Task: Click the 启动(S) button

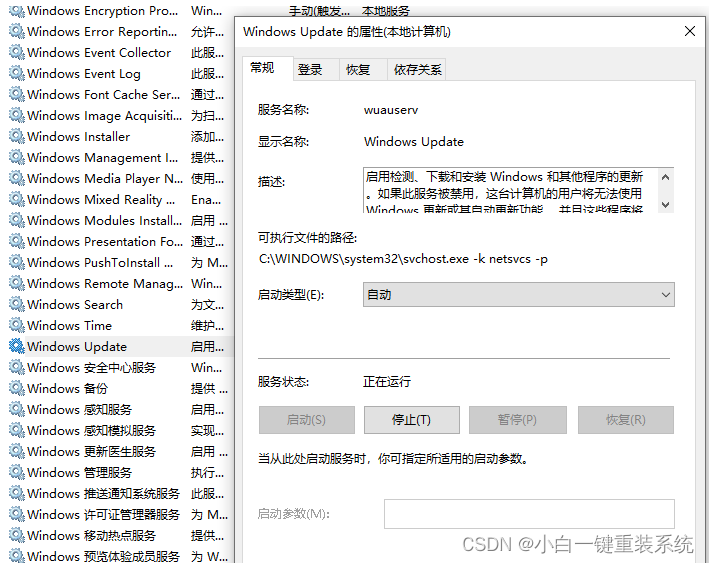Action: coord(307,420)
